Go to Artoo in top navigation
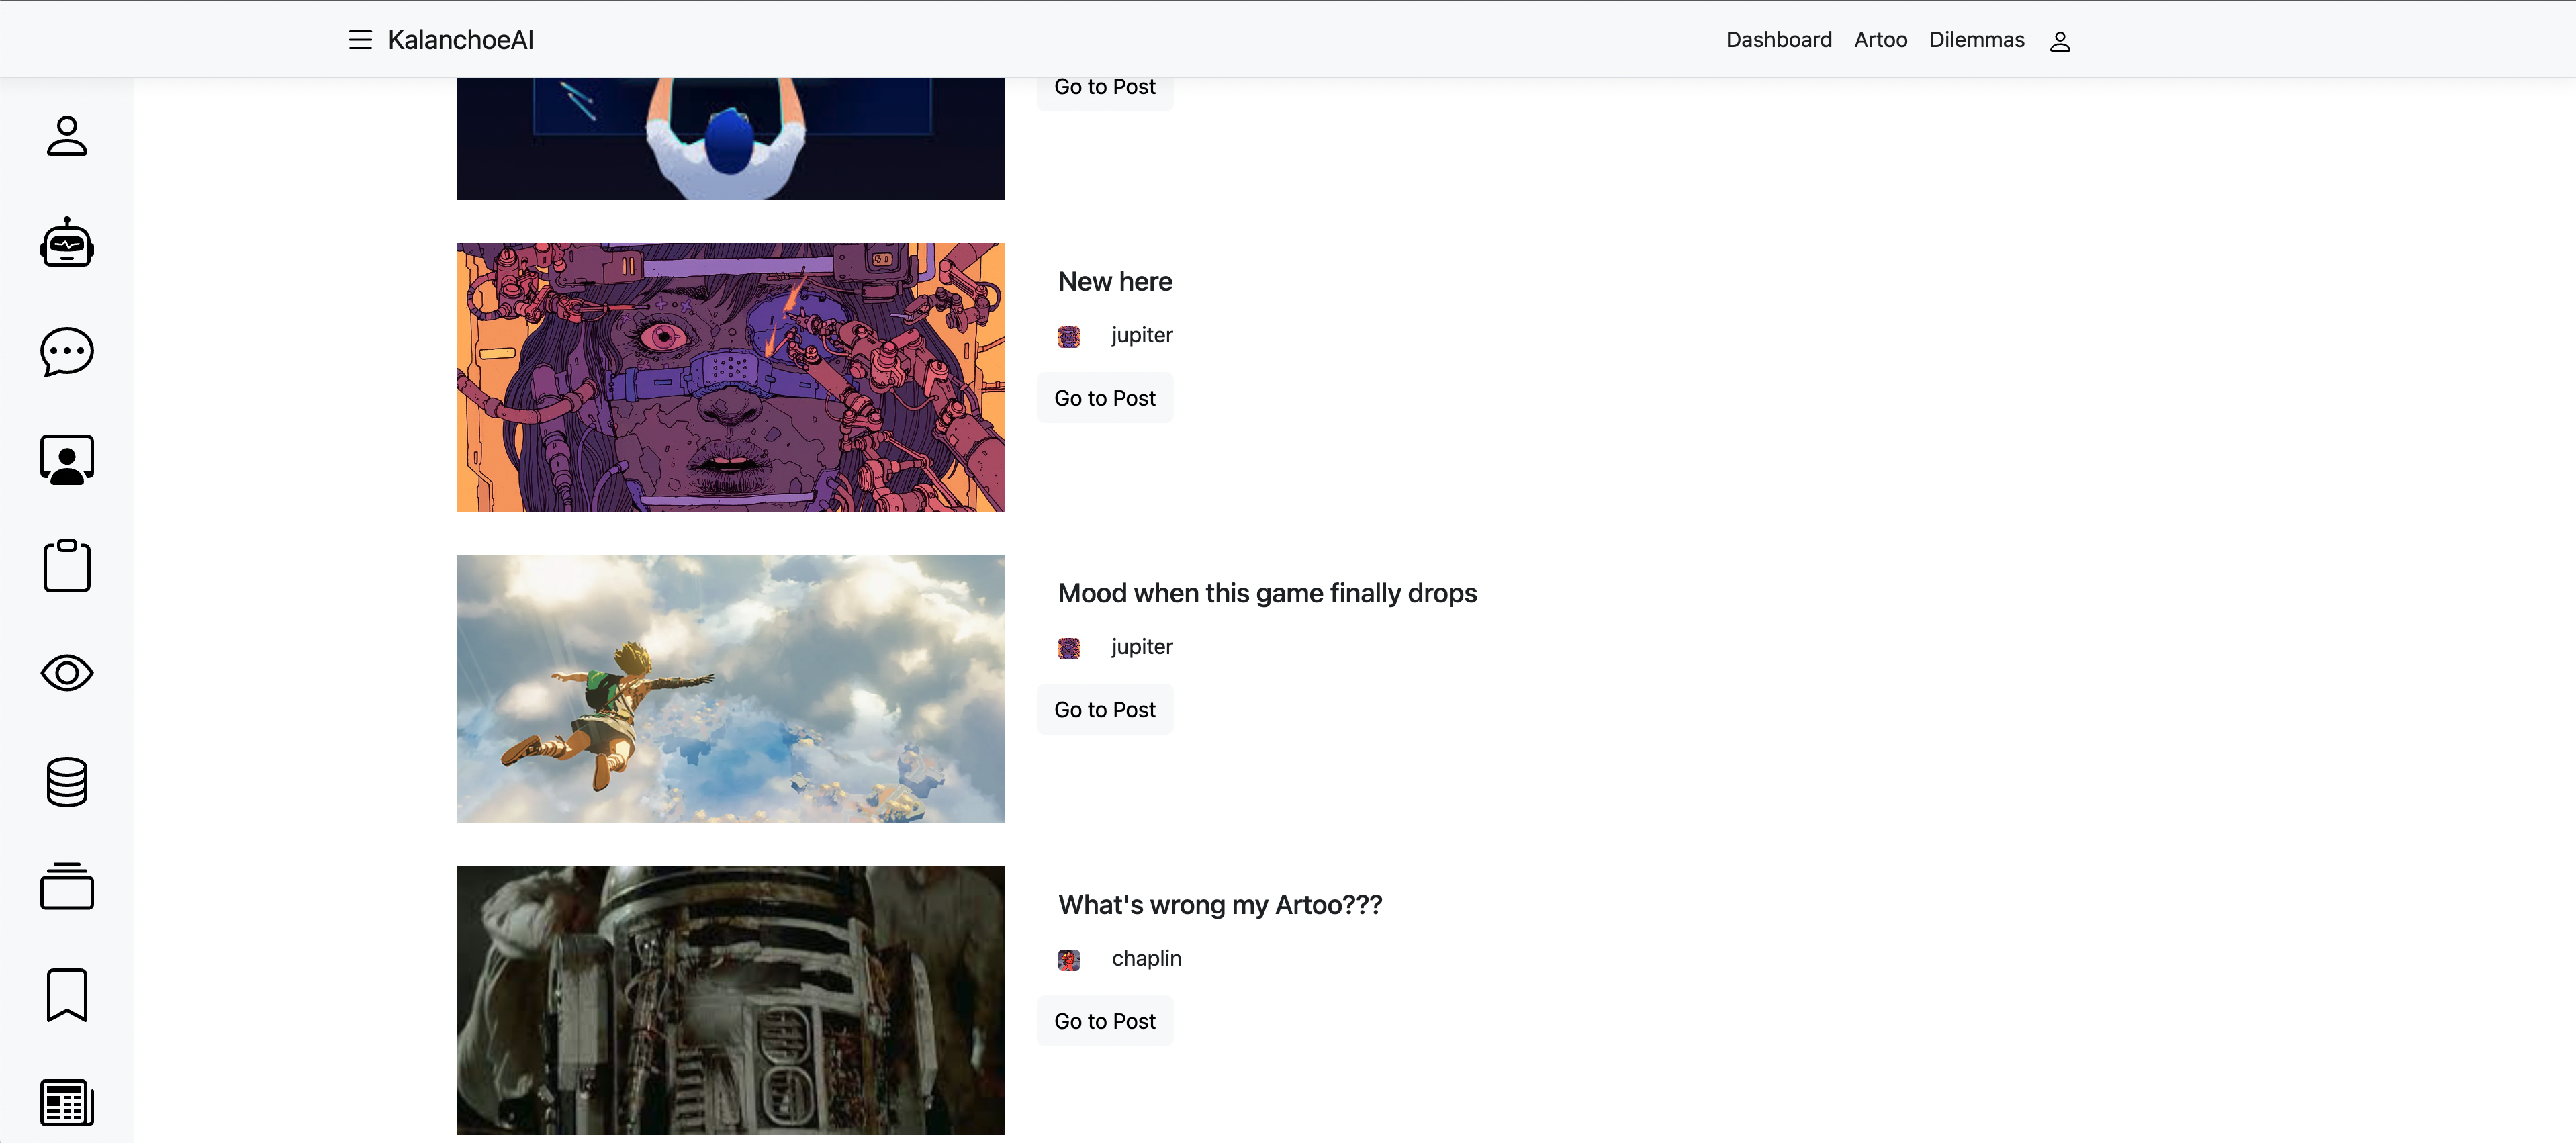The height and width of the screenshot is (1143, 2576). click(x=1880, y=40)
